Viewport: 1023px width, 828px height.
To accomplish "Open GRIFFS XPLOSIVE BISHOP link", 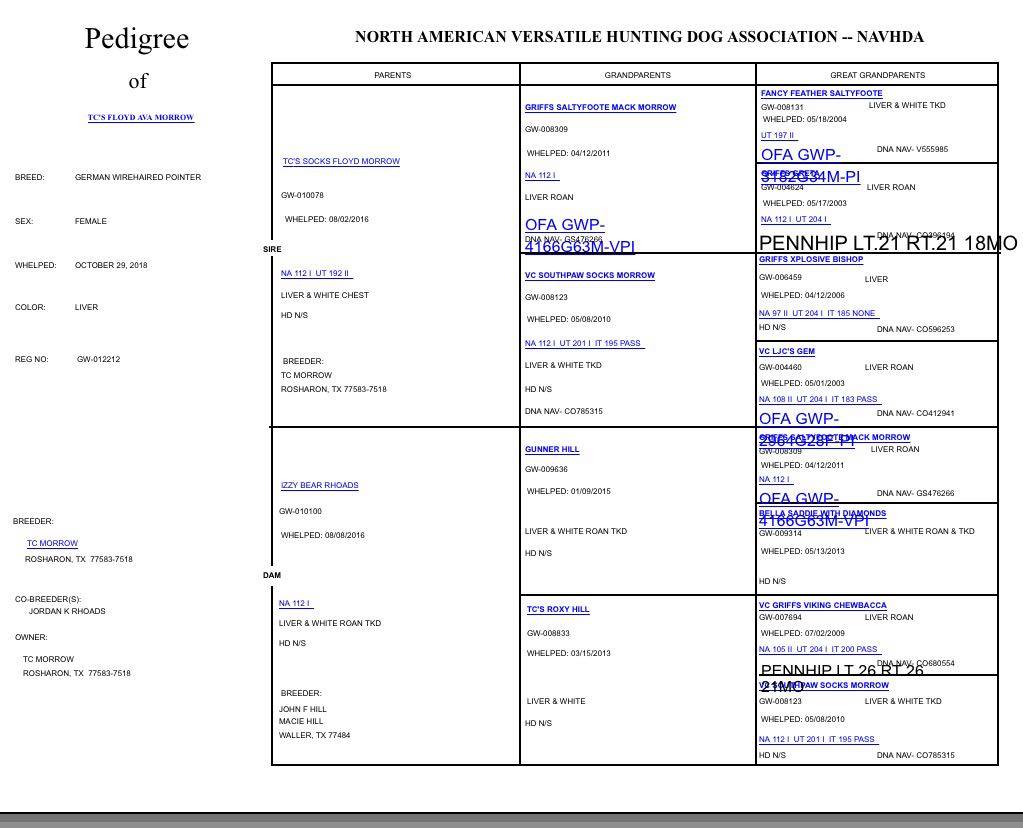I will (x=811, y=259).
